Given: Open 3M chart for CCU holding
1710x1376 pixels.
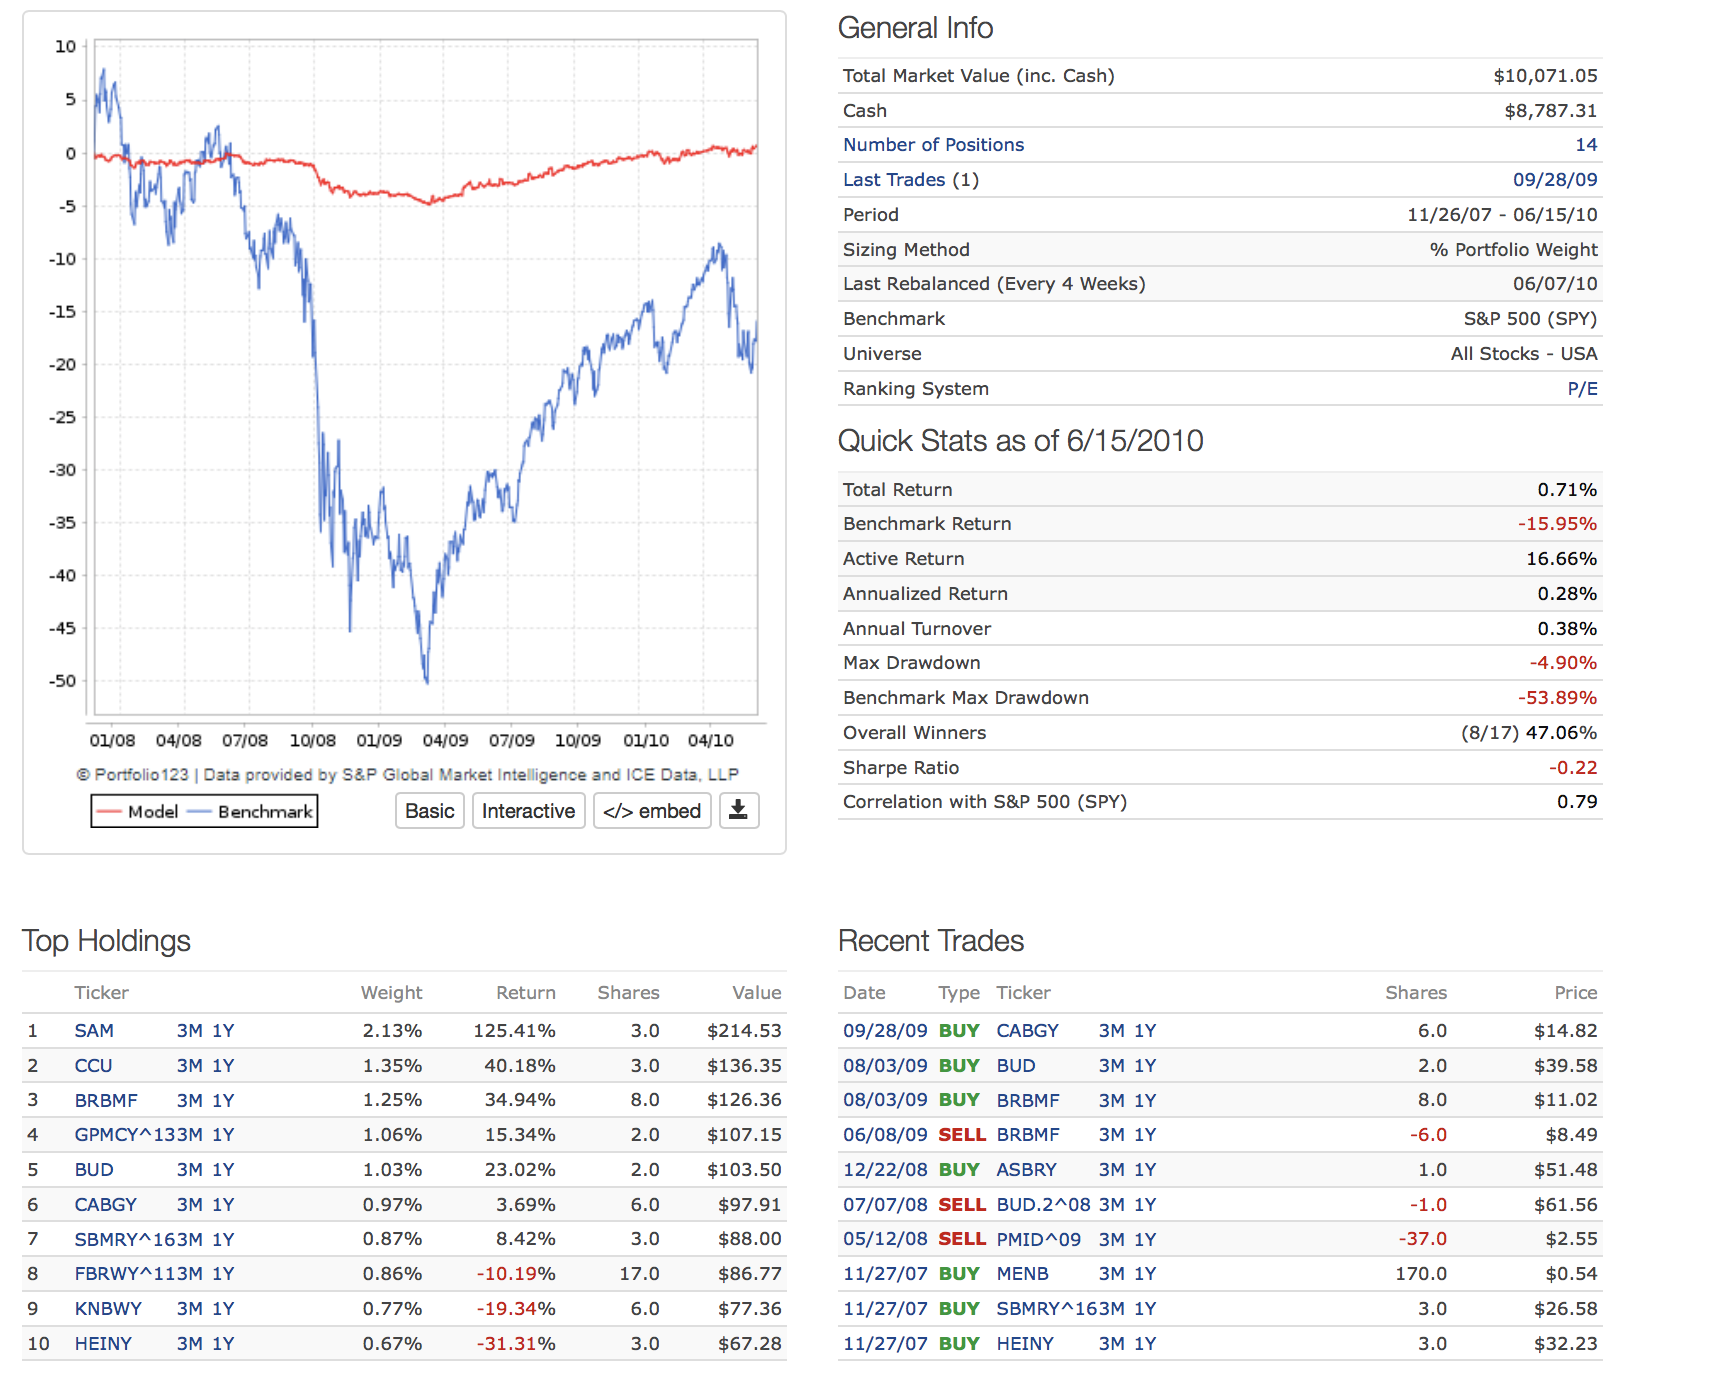Looking at the screenshot, I should 189,1066.
